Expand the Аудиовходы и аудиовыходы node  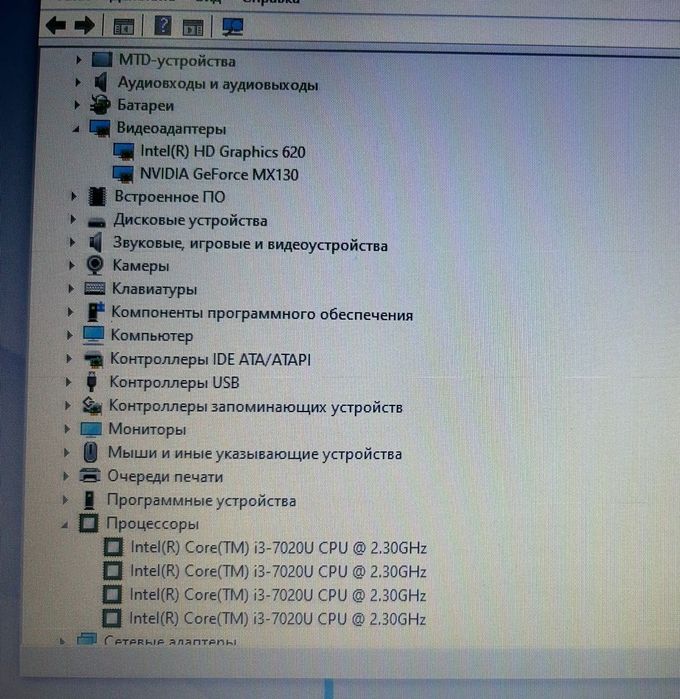tap(78, 82)
